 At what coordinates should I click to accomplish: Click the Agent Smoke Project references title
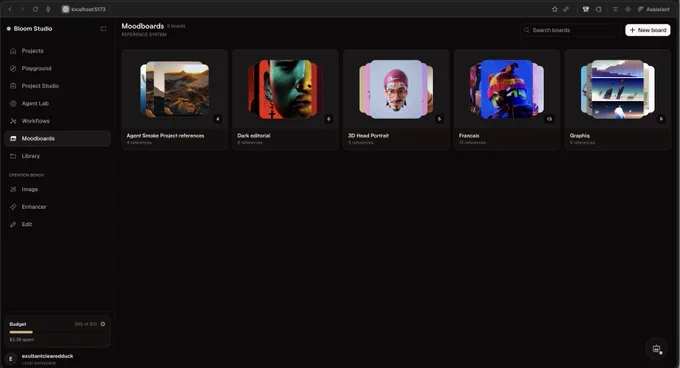(x=165, y=136)
